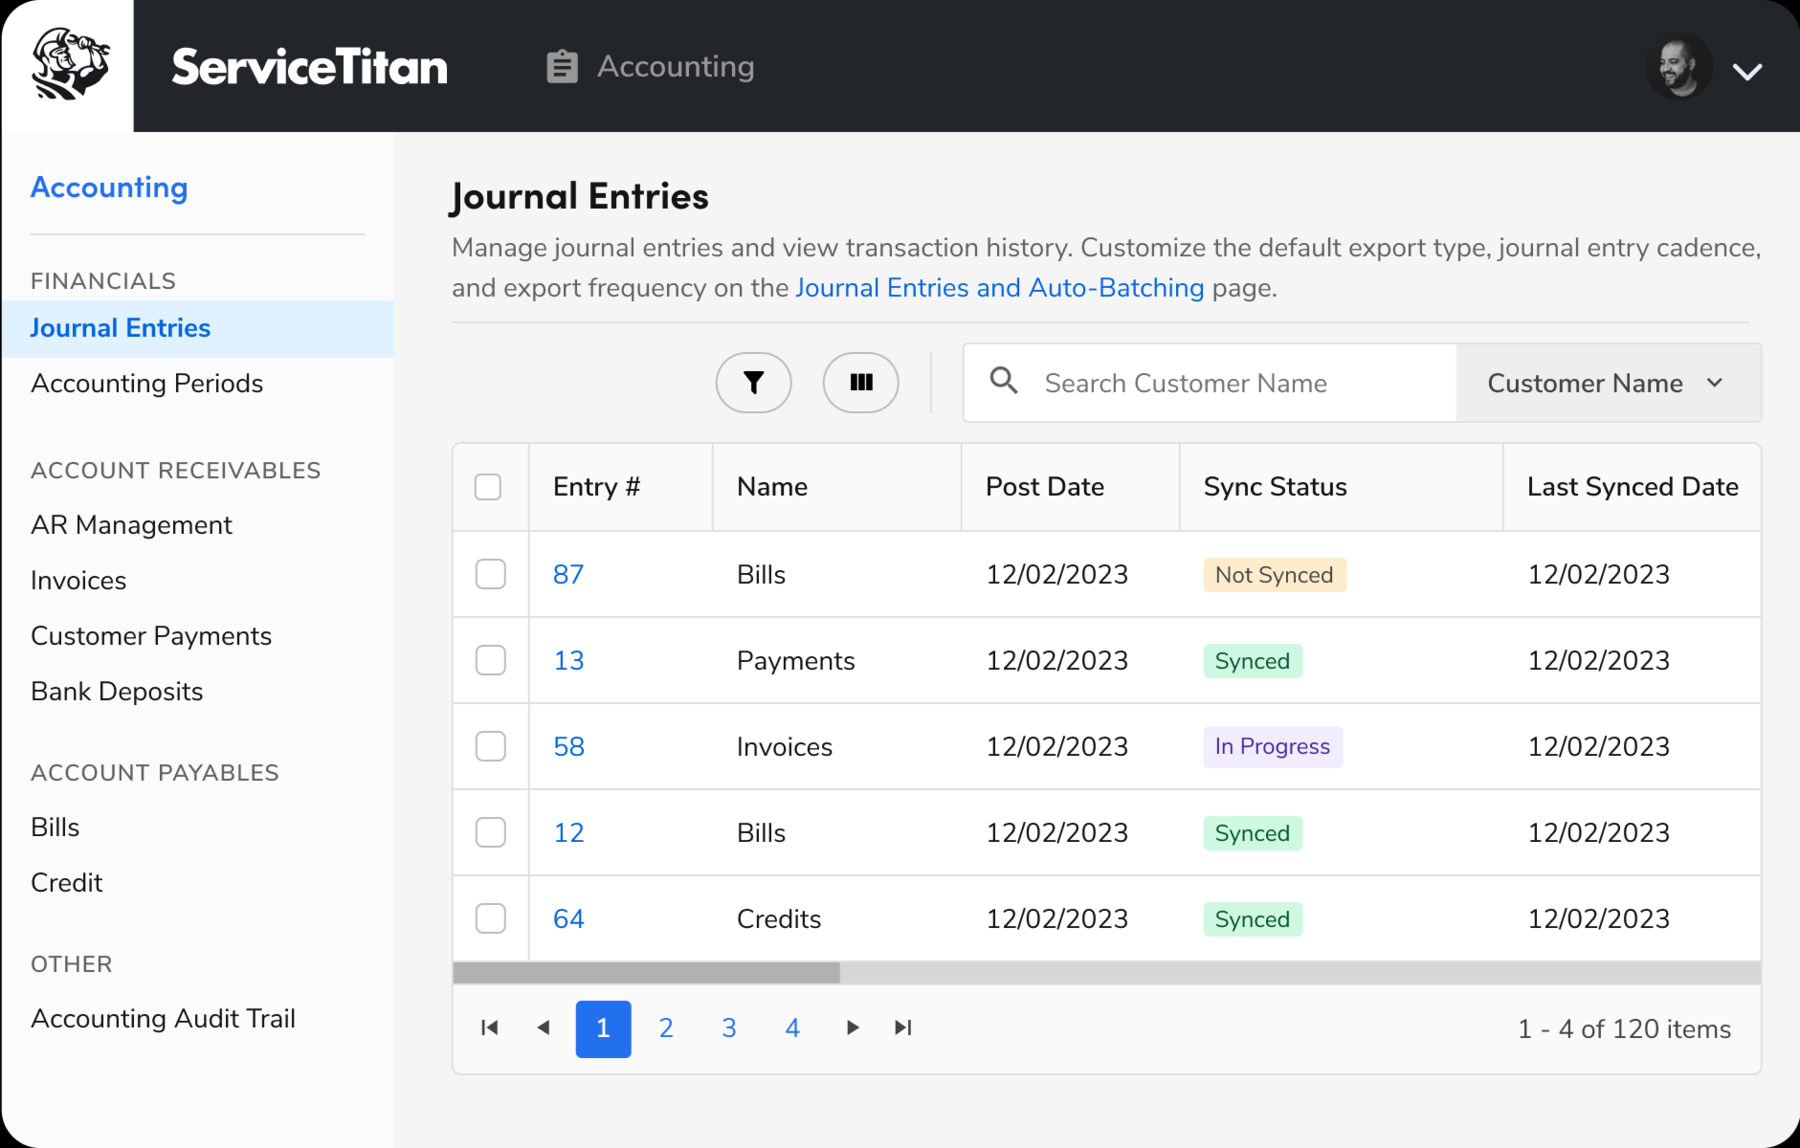Click the In Progress status badge

pos(1273,747)
